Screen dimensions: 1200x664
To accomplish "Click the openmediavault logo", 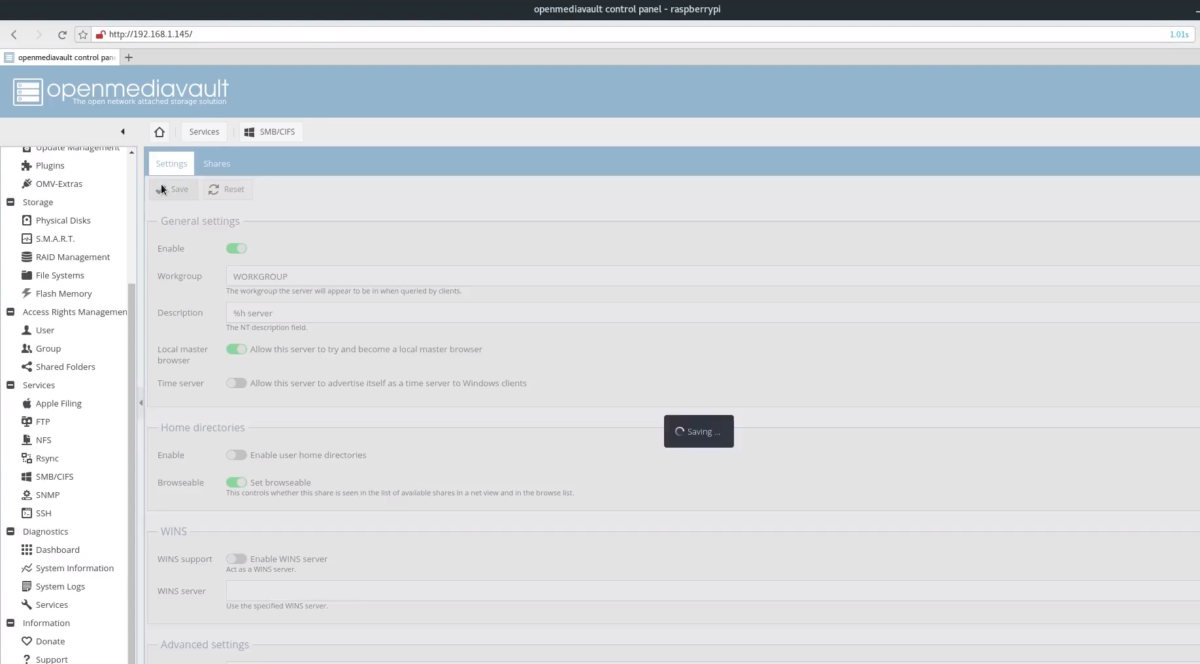I will coord(121,92).
